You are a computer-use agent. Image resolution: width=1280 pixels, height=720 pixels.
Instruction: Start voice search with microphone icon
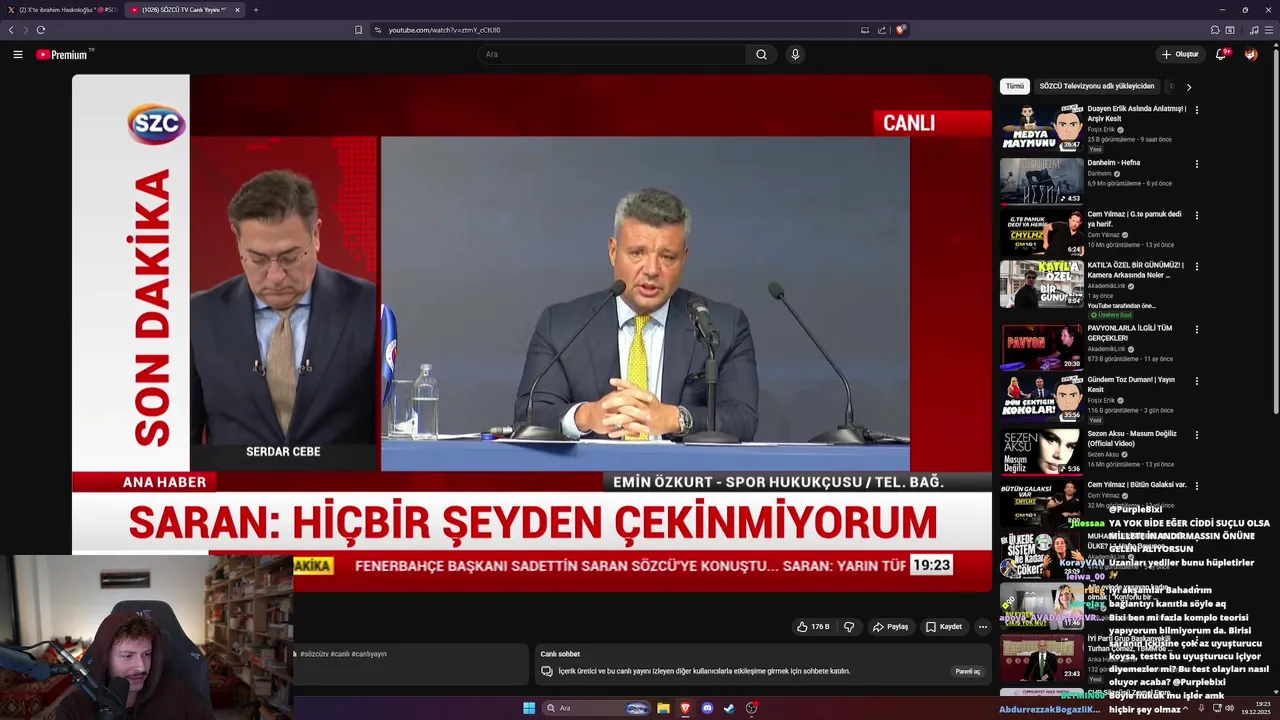[x=795, y=55]
